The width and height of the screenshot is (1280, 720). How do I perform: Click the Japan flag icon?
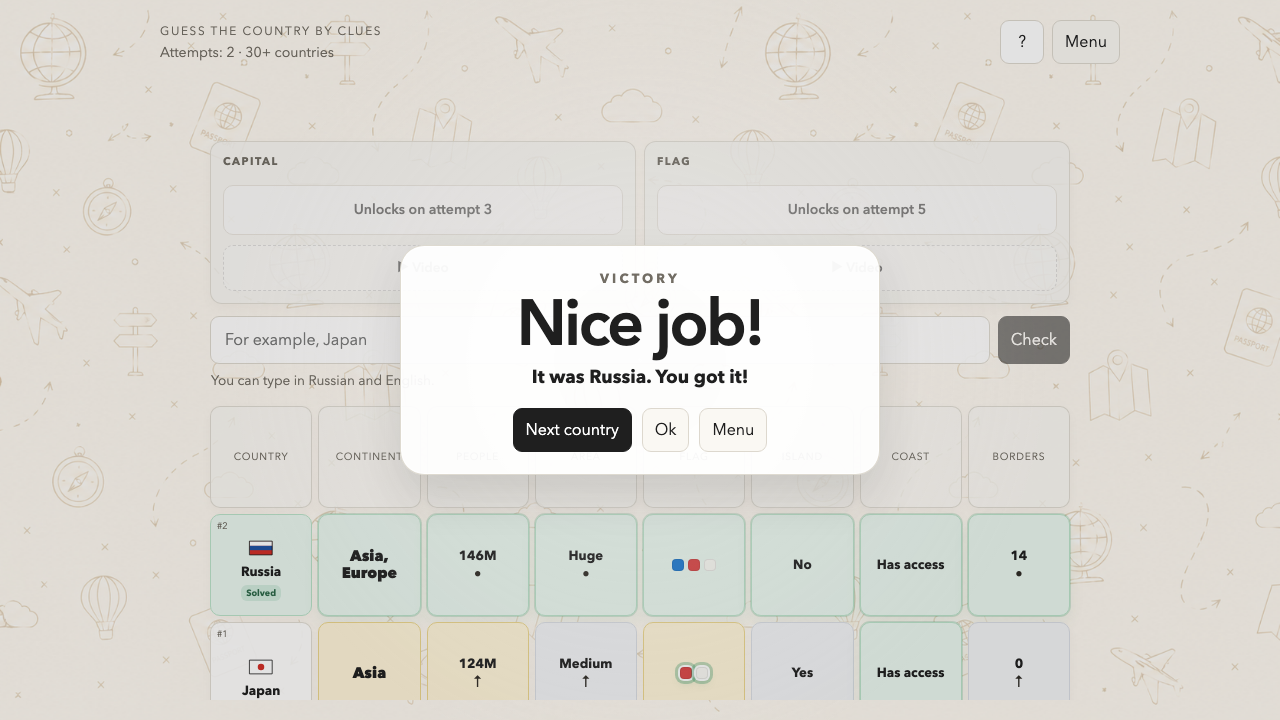tap(261, 667)
